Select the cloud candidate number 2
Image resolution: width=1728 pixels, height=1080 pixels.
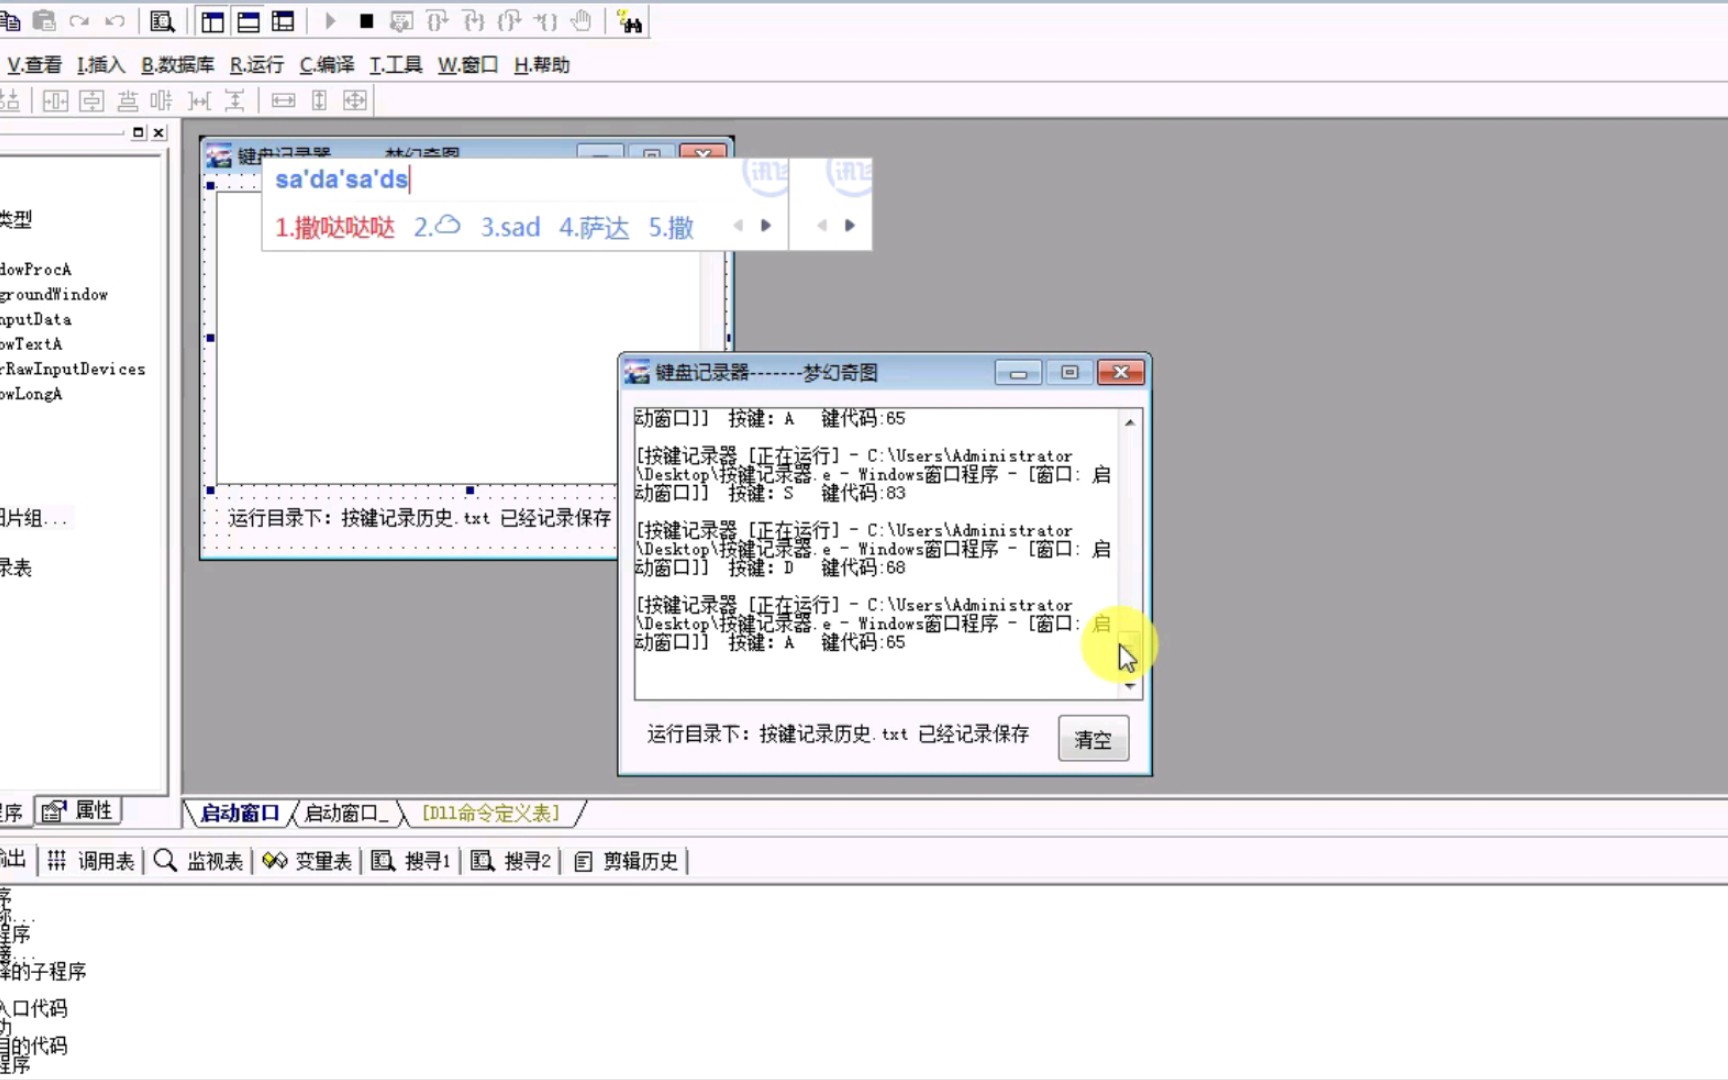437,228
